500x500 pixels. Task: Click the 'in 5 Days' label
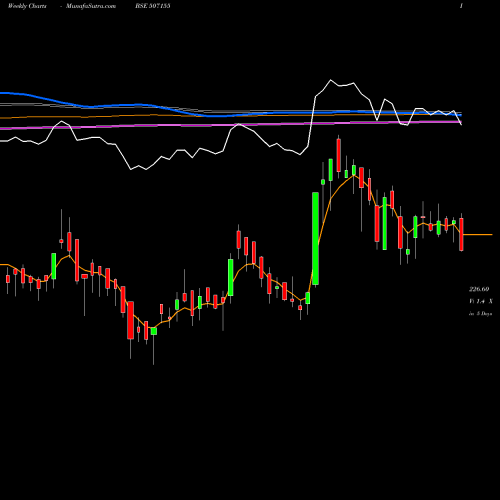[480, 314]
